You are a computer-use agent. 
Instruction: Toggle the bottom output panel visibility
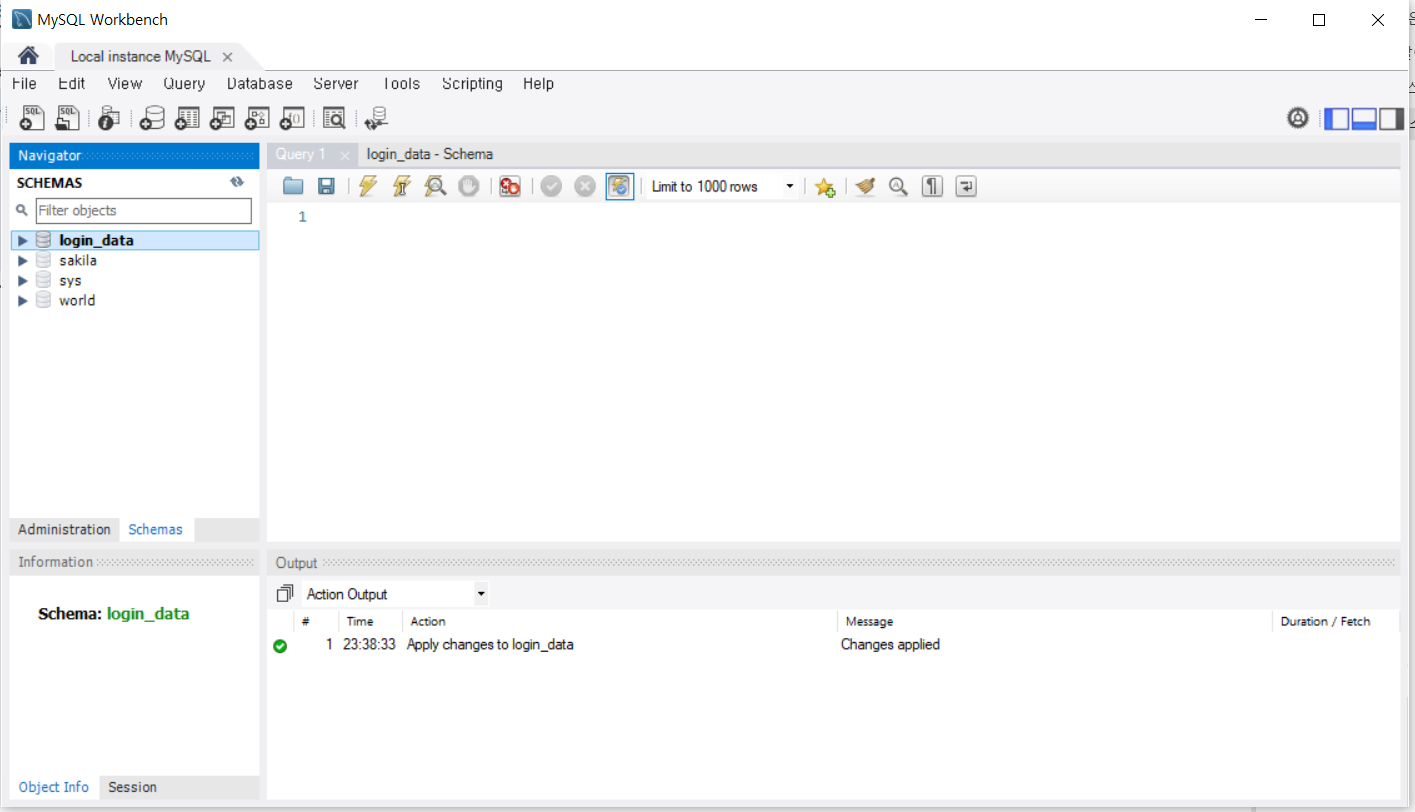click(x=1364, y=119)
